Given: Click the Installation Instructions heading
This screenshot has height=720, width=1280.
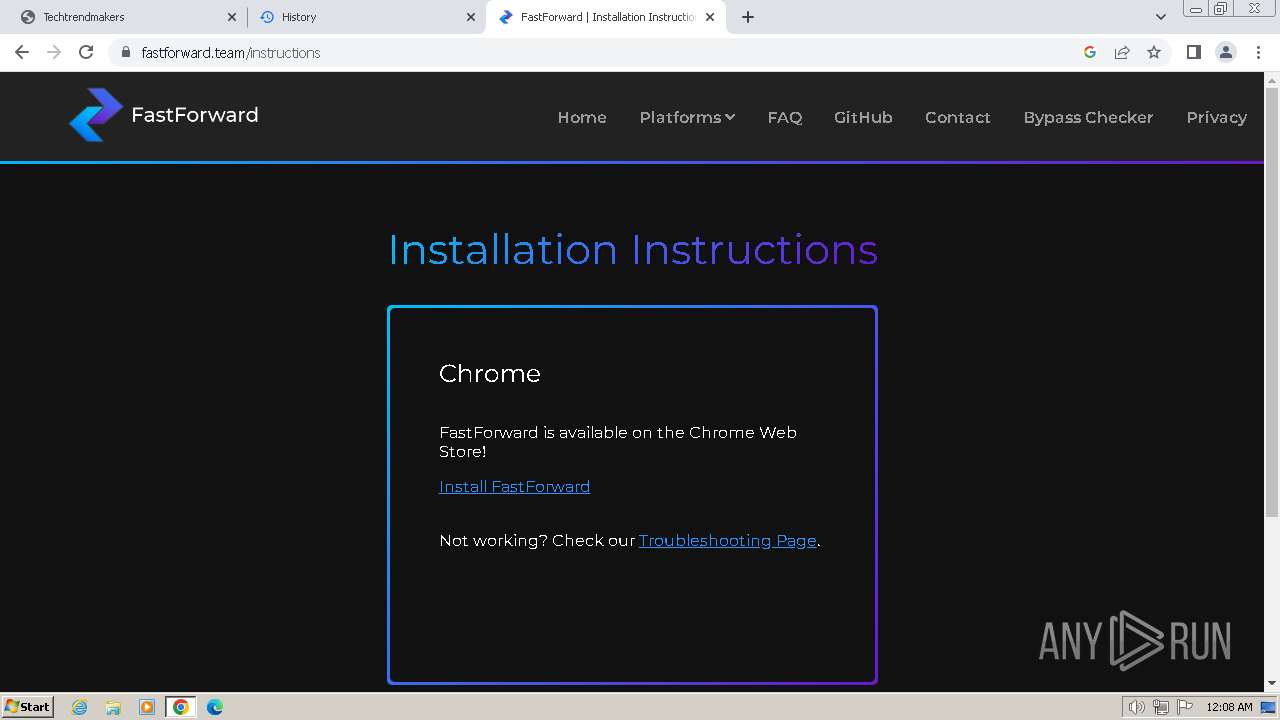Looking at the screenshot, I should point(633,249).
